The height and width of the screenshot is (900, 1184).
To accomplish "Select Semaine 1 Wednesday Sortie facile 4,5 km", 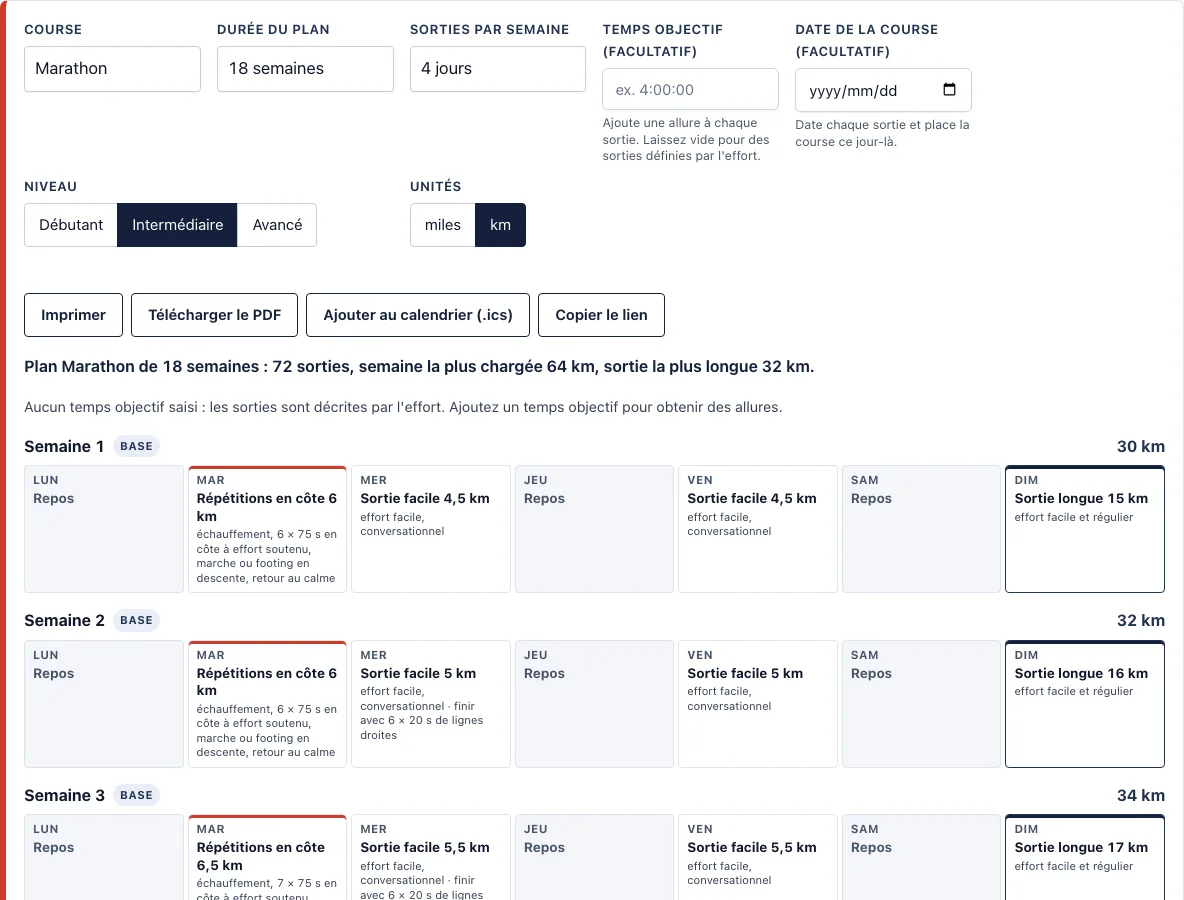I will tap(431, 529).
